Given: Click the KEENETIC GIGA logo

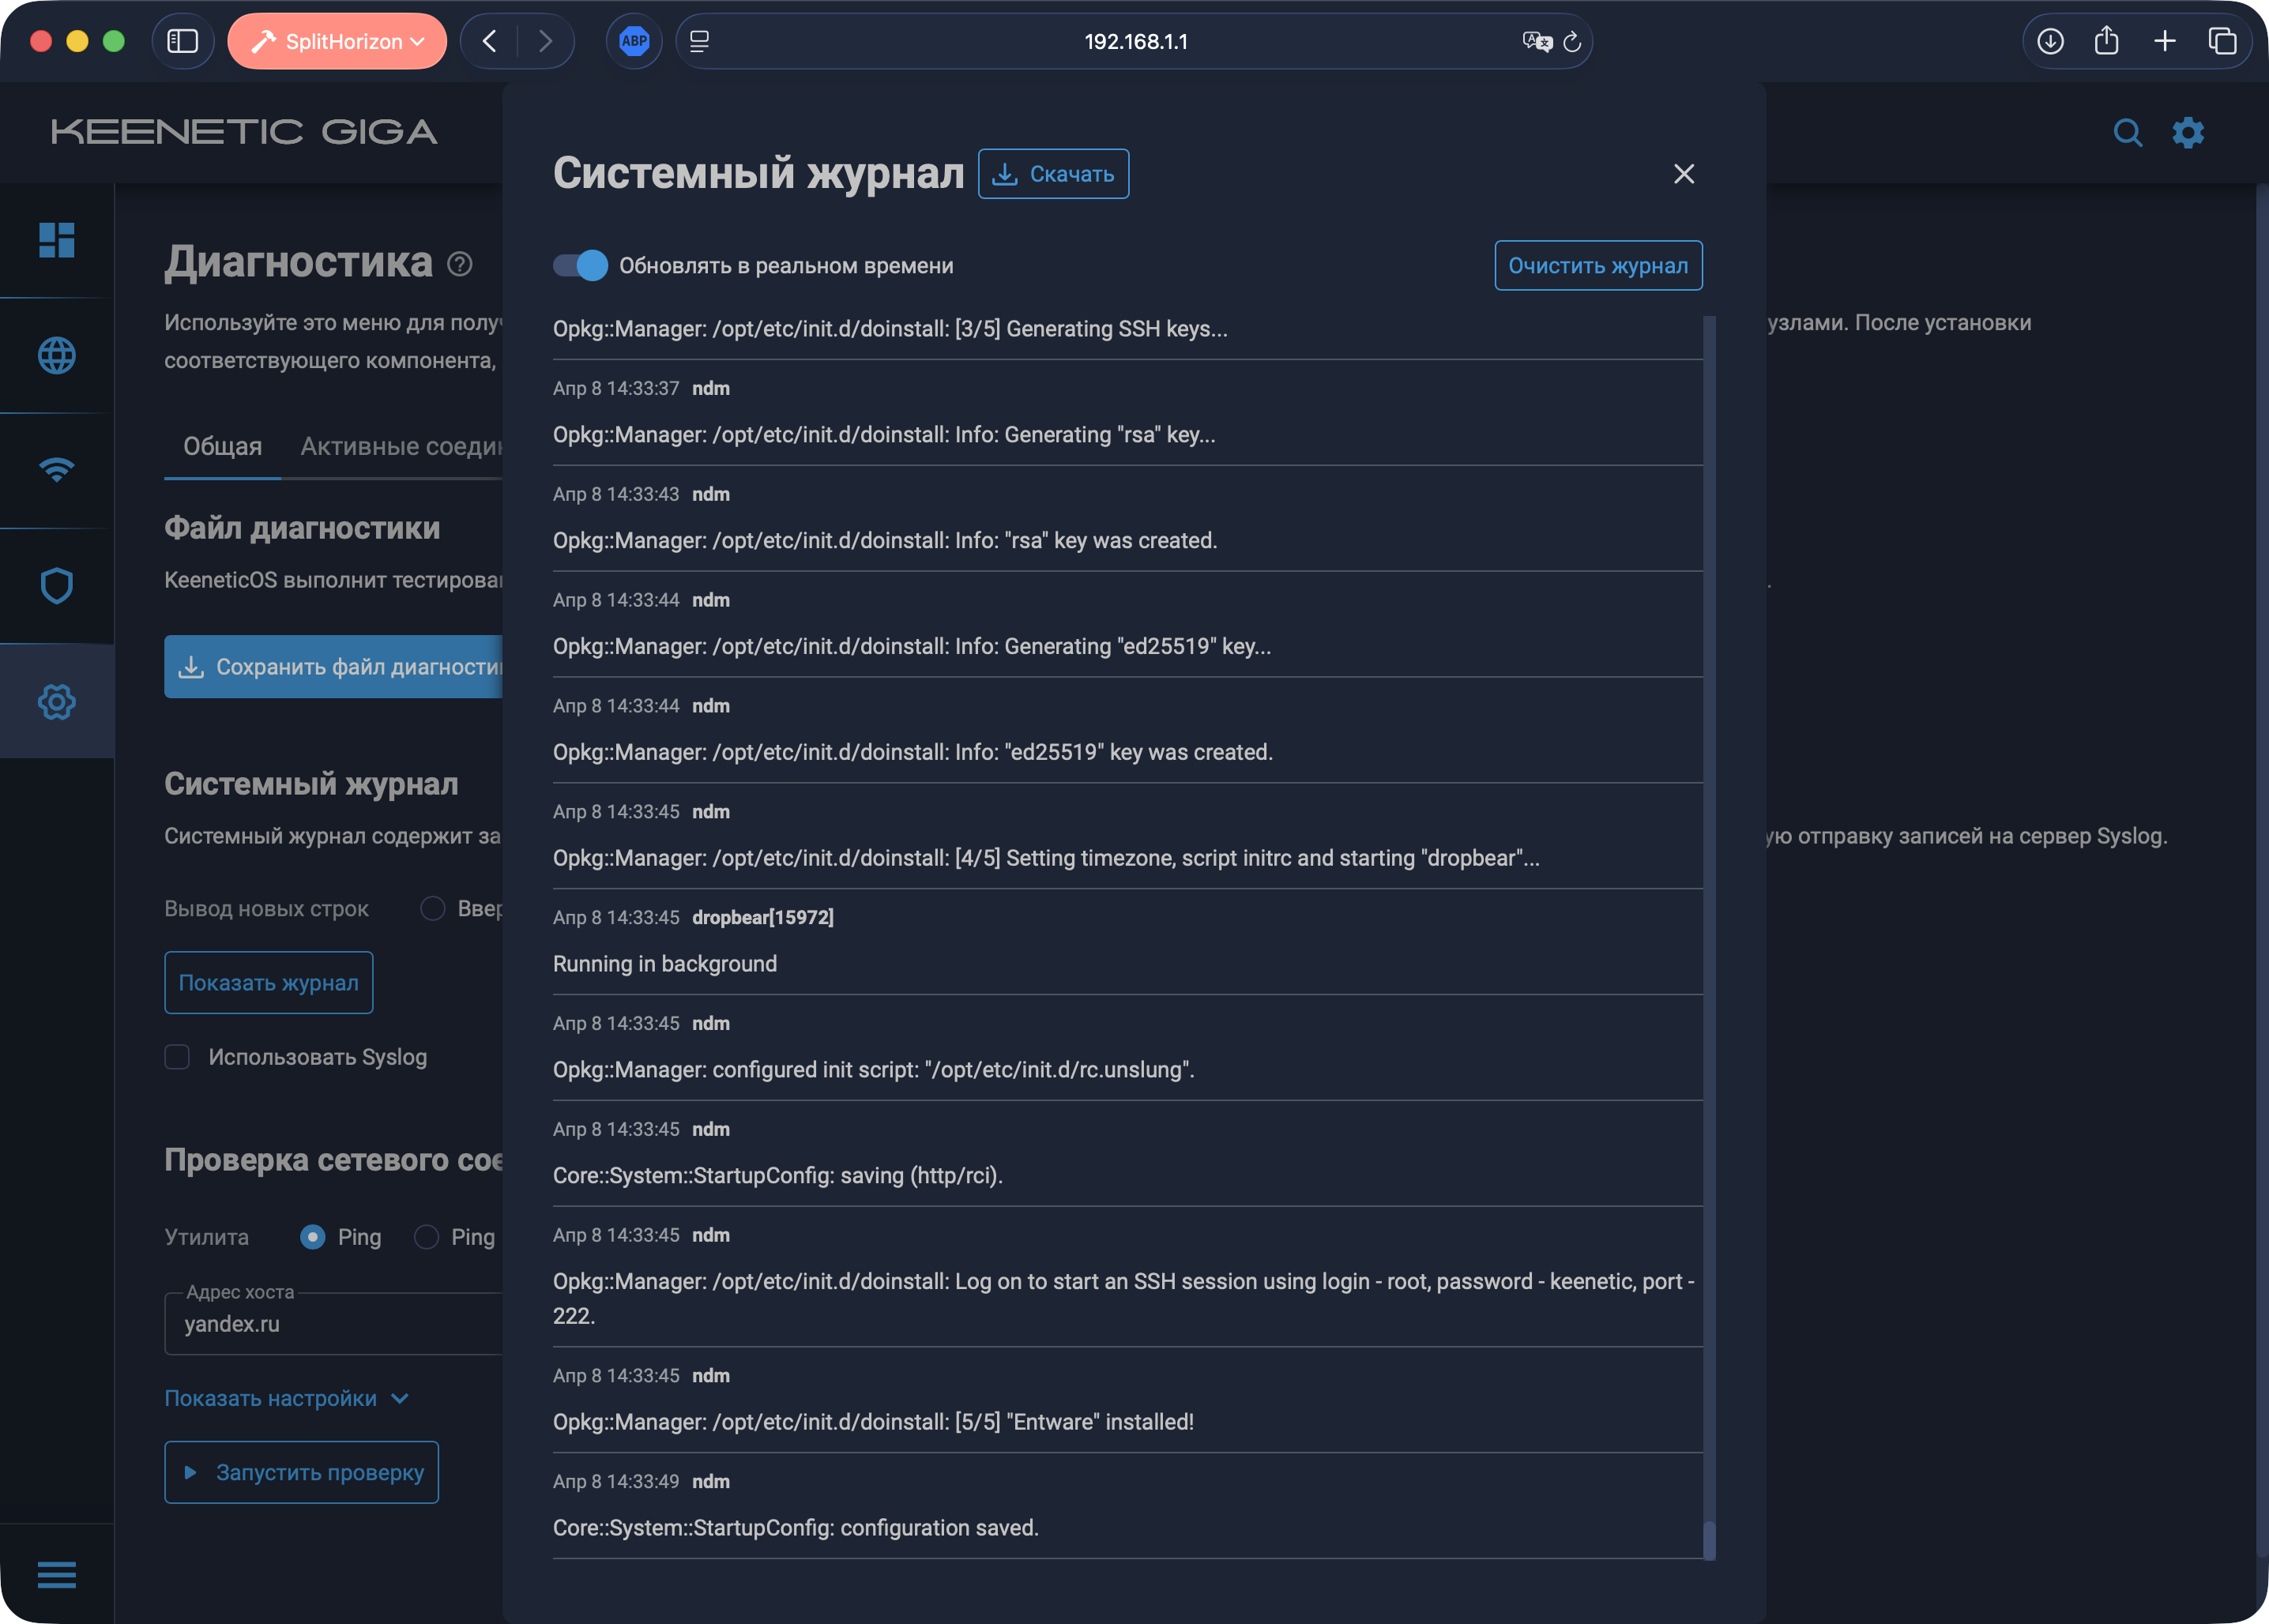Looking at the screenshot, I should (x=244, y=132).
